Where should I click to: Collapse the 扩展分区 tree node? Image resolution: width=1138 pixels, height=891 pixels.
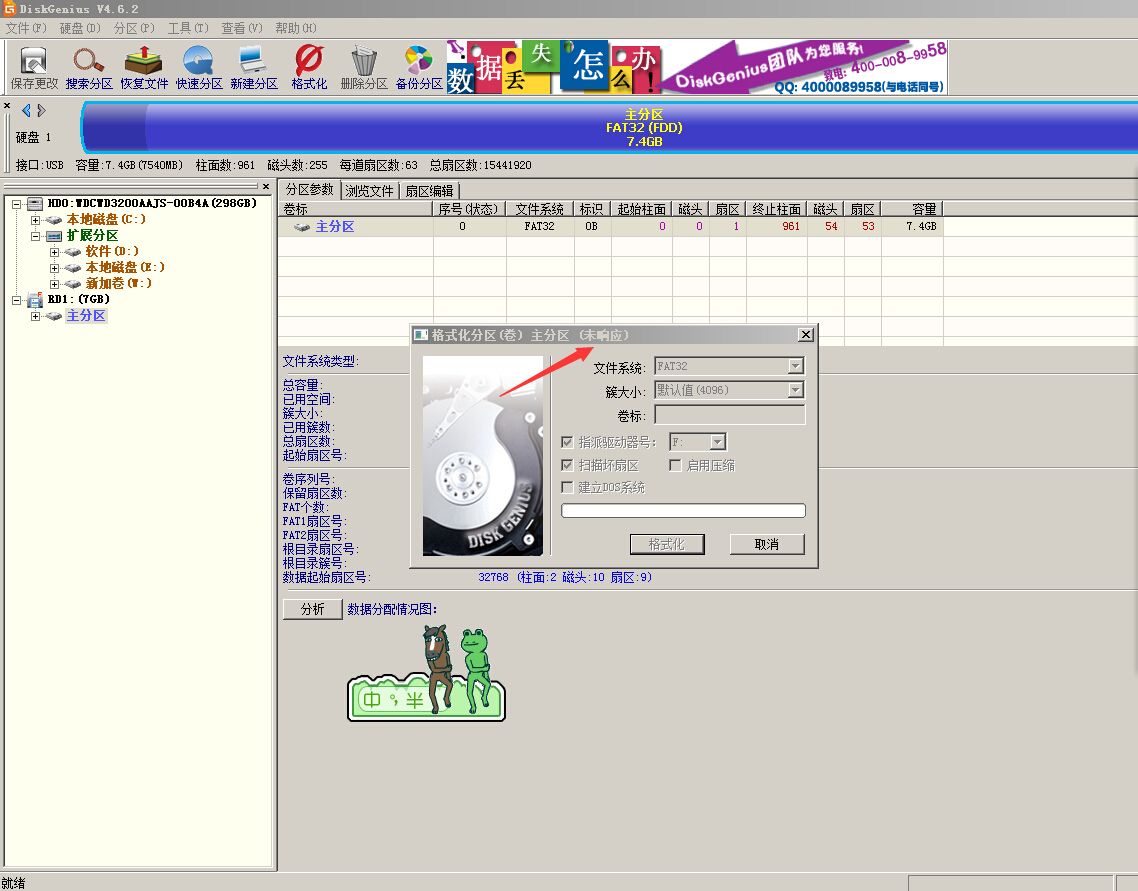tap(35, 236)
